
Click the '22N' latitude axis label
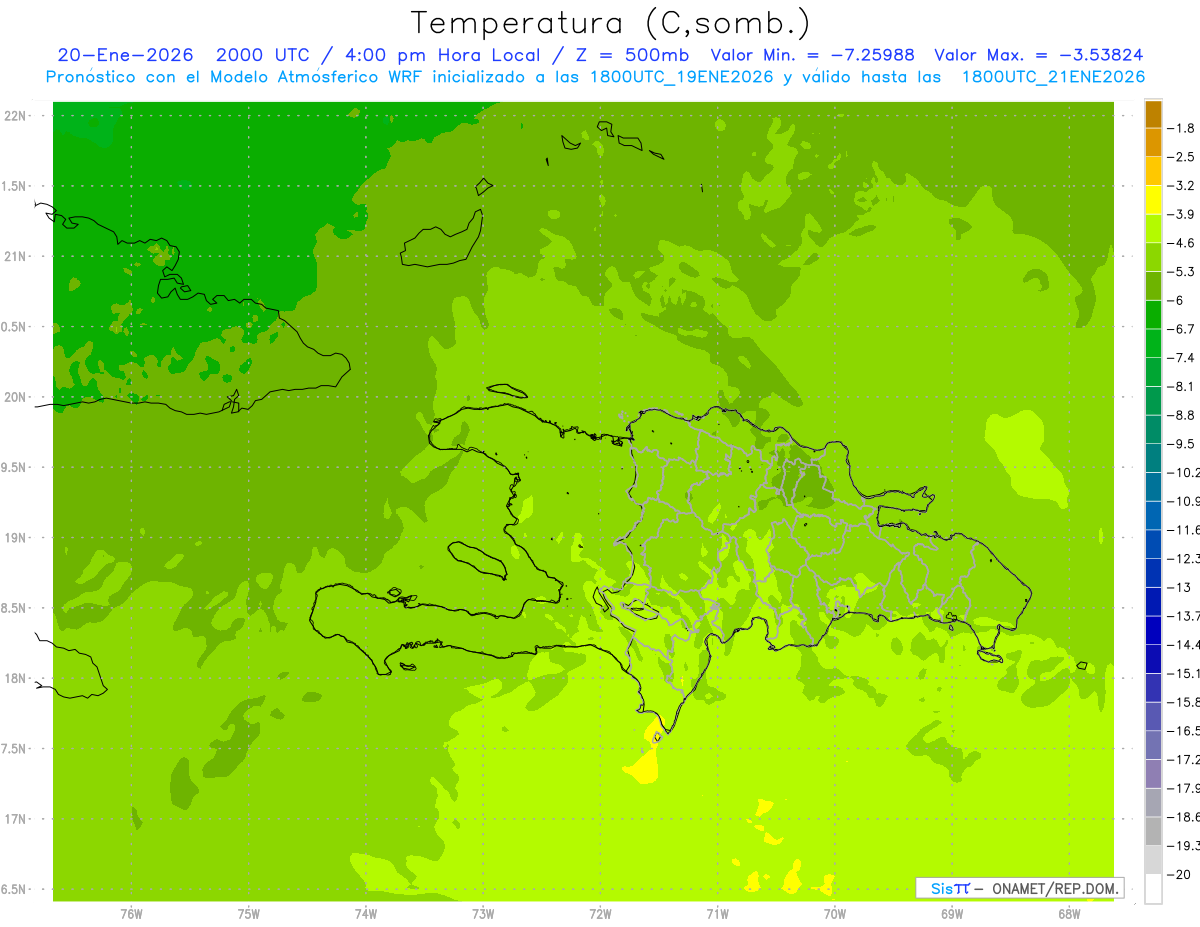pyautogui.click(x=14, y=116)
